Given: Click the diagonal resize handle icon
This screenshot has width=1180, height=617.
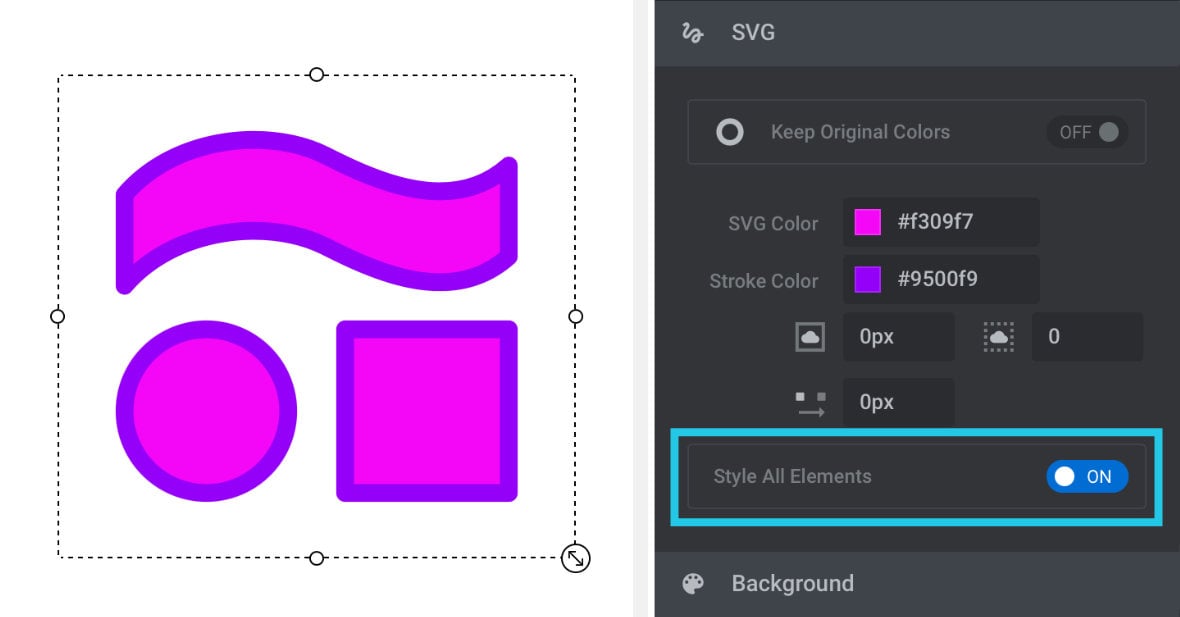Looking at the screenshot, I should tap(576, 558).
